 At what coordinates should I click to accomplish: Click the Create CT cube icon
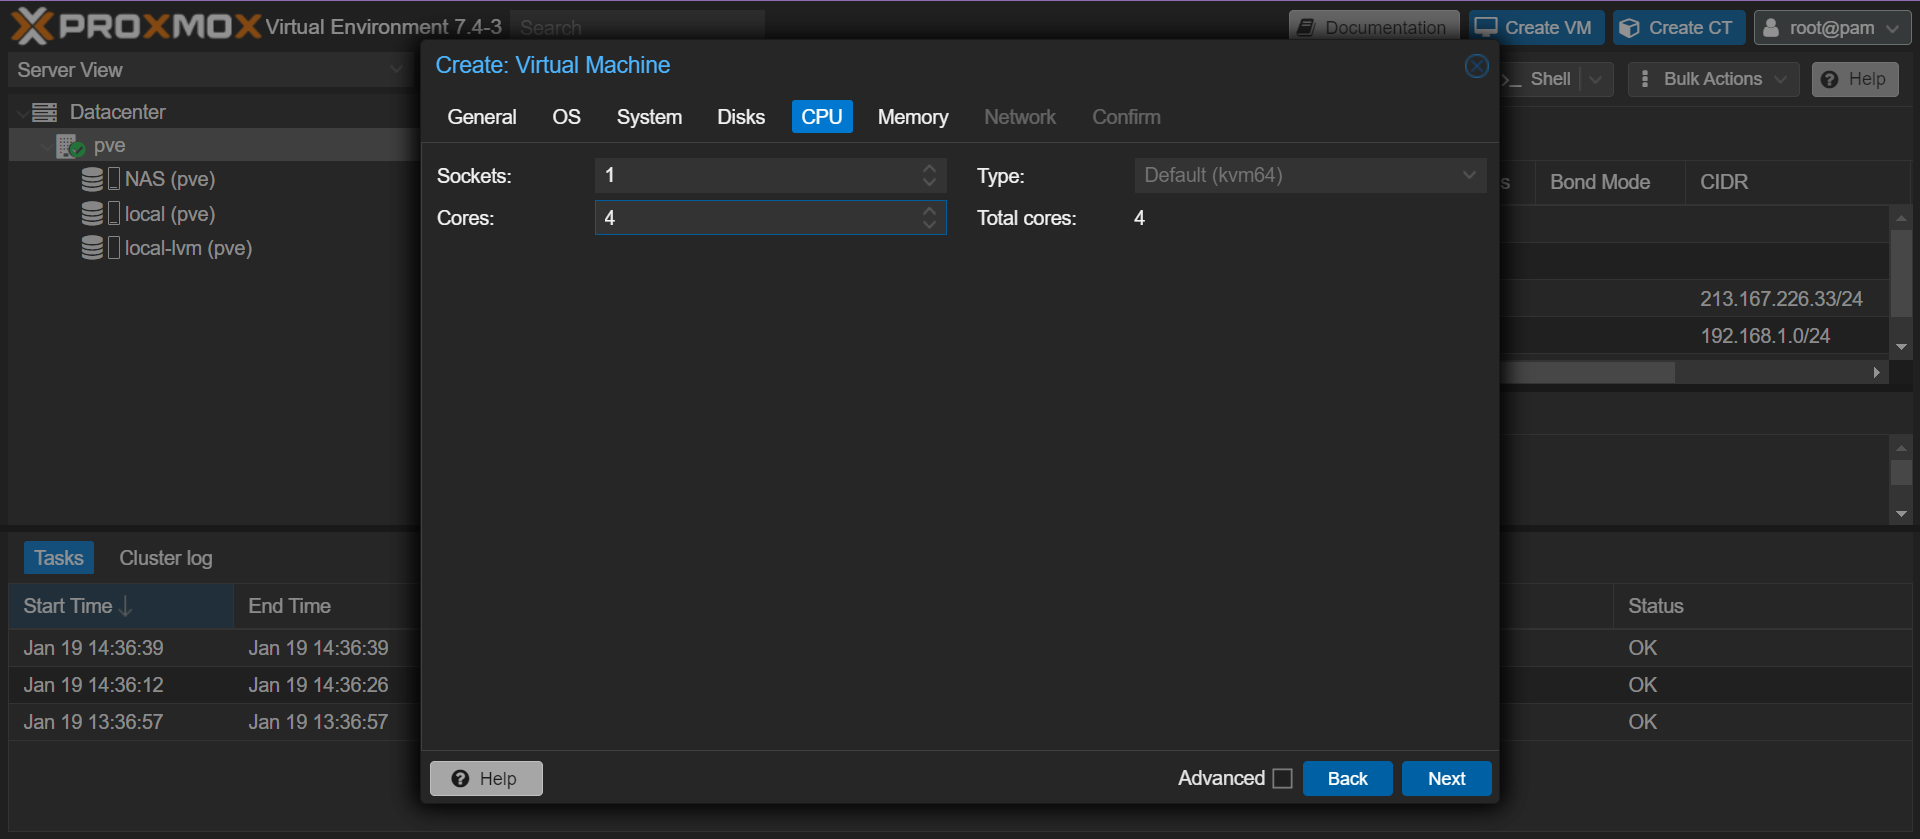(1630, 28)
